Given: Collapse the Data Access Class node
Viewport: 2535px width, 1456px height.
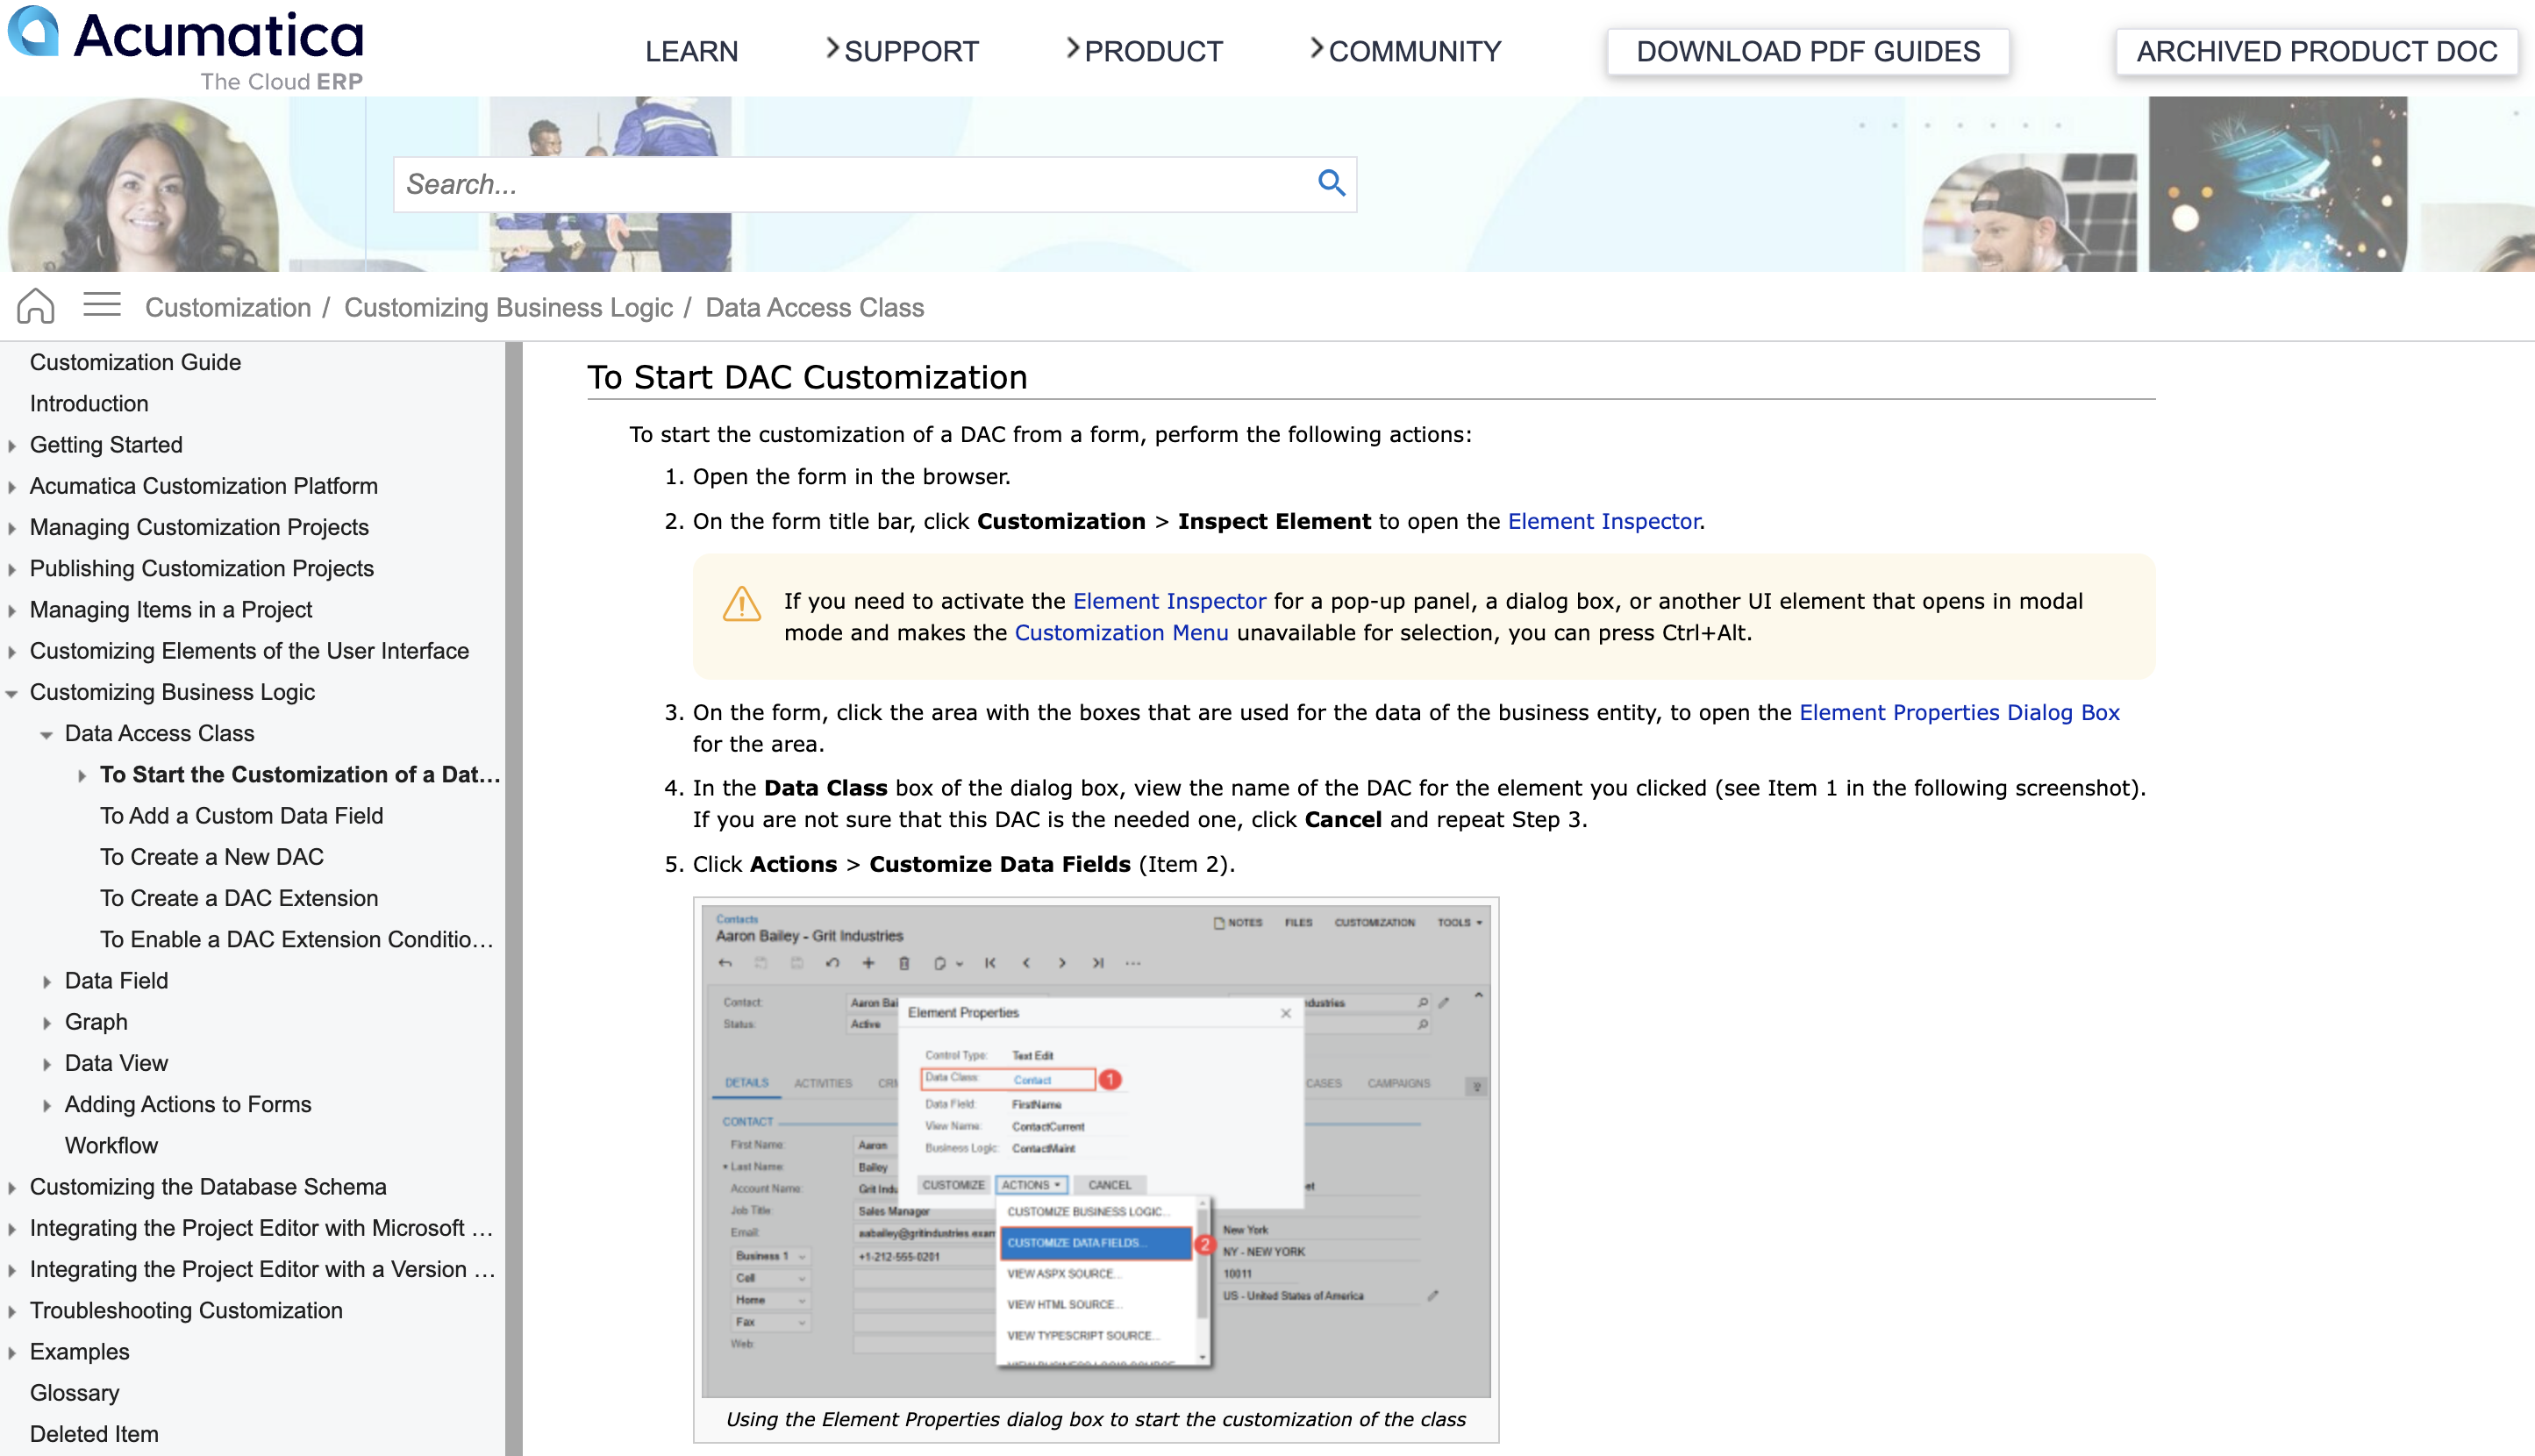Looking at the screenshot, I should [46, 735].
